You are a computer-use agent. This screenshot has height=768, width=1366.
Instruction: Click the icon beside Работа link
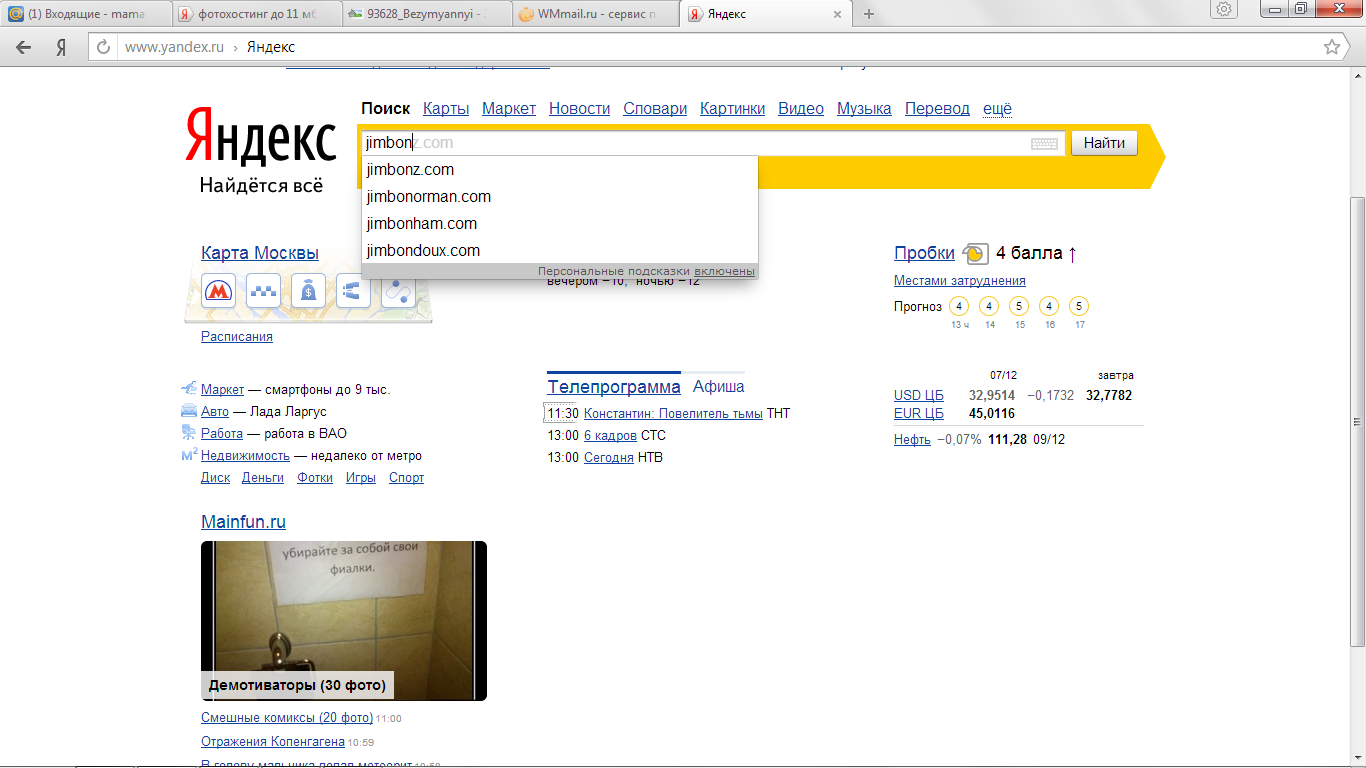[189, 433]
